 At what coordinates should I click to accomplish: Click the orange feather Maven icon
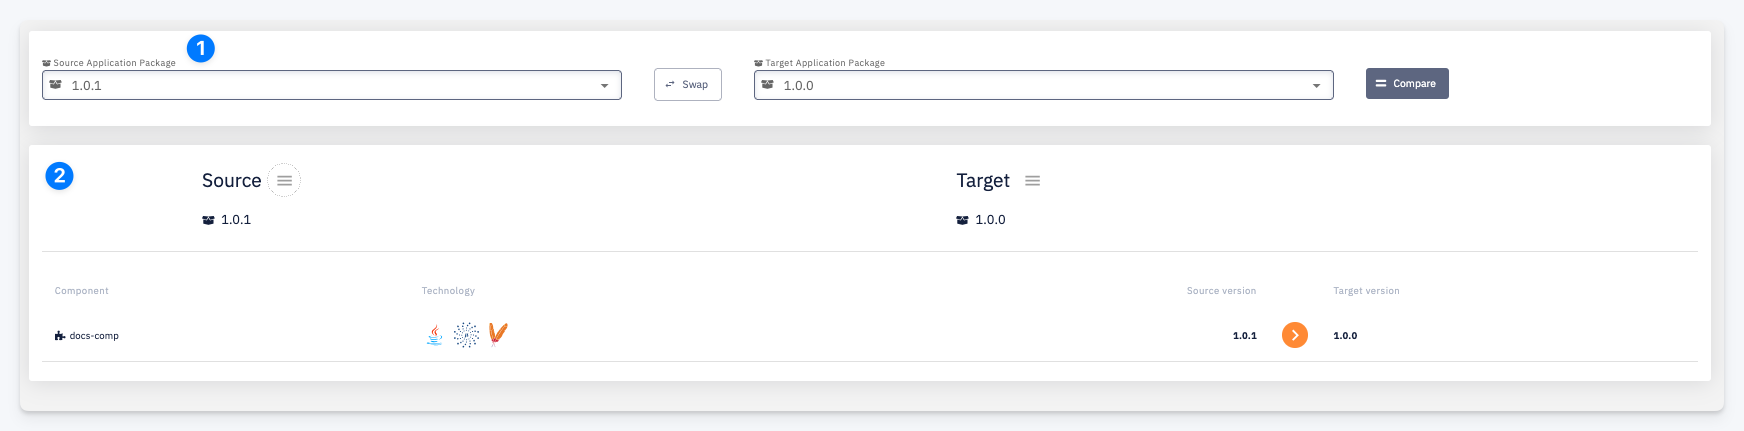coord(498,334)
